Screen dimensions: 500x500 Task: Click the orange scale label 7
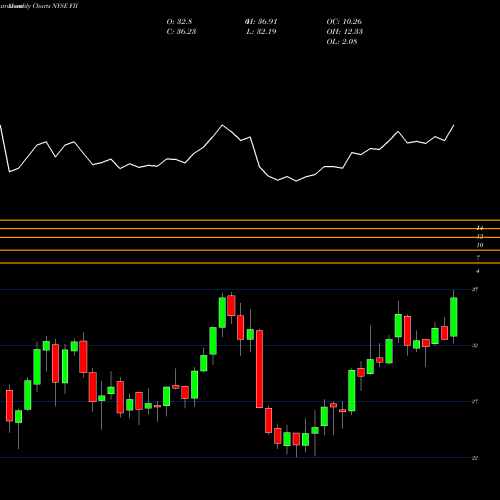tap(478, 258)
